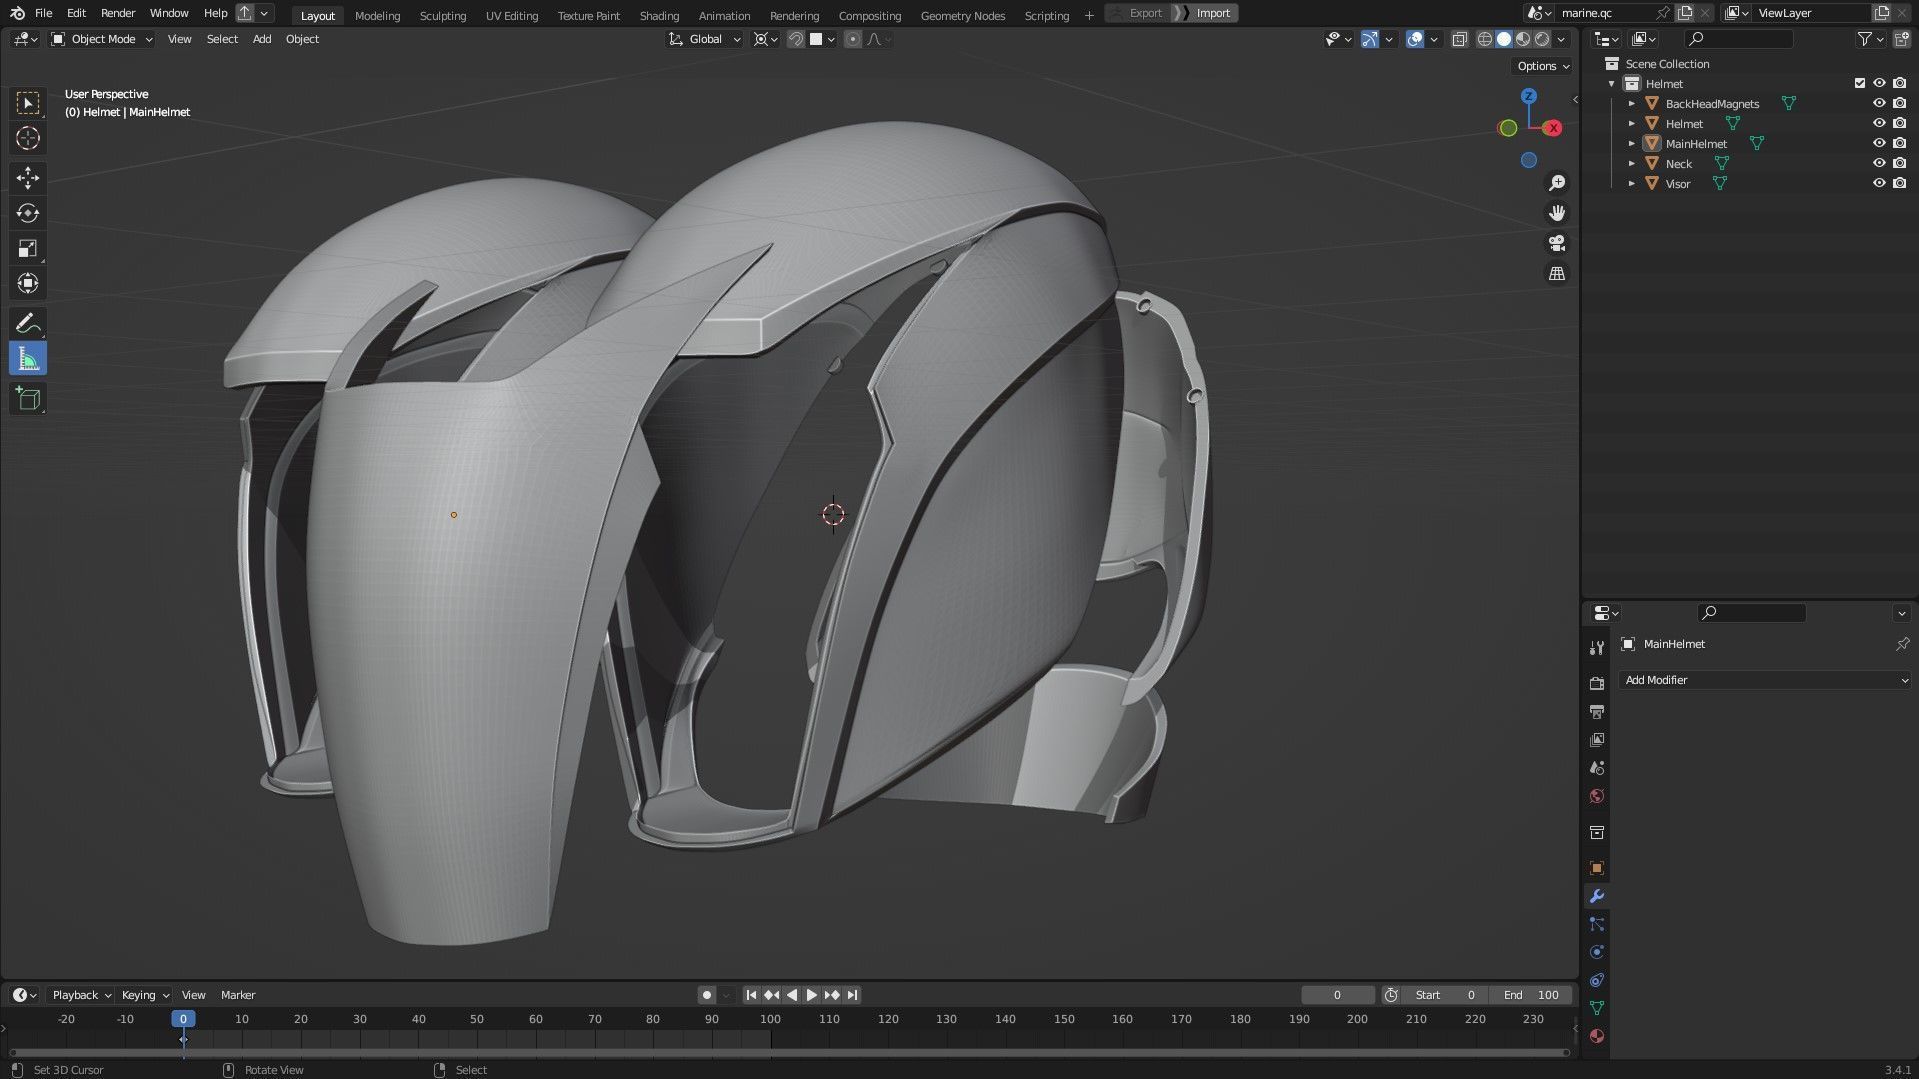Select the Add Cube tool
The width and height of the screenshot is (1919, 1079).
coord(28,398)
